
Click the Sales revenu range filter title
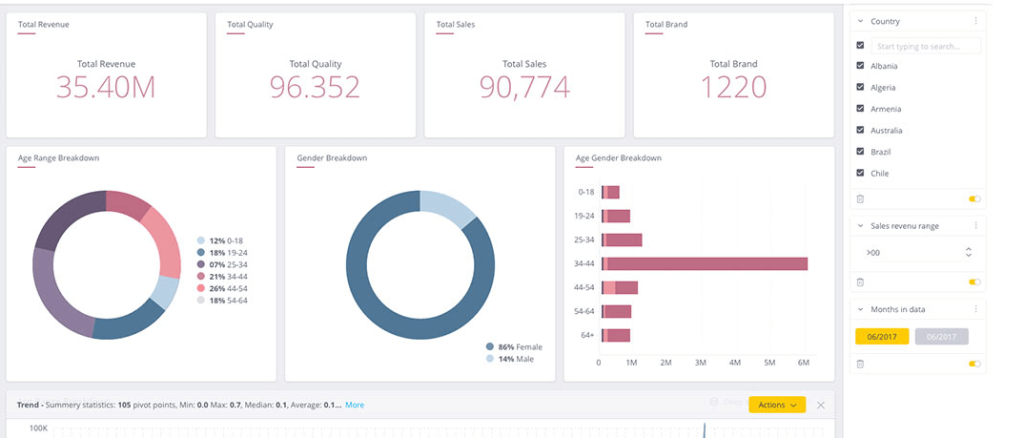(904, 226)
